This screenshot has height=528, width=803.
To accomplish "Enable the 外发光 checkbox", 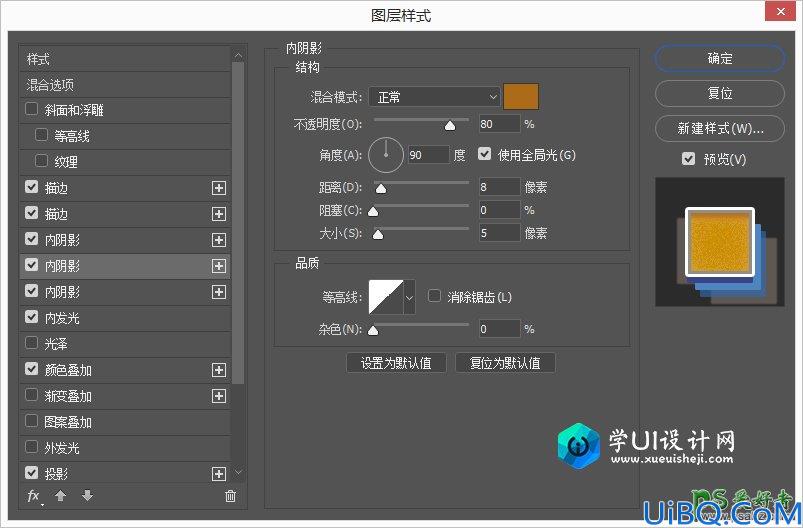I will pos(32,447).
